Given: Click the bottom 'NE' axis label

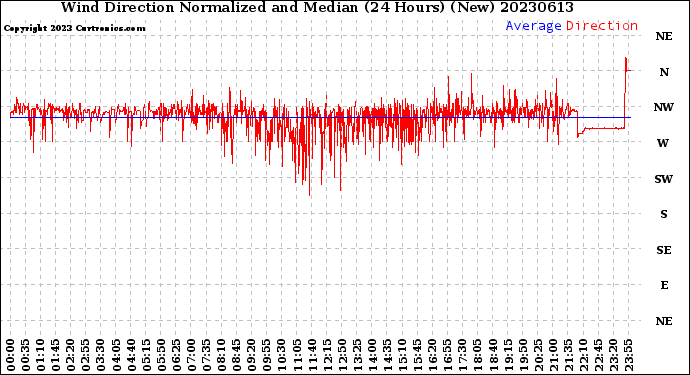Looking at the screenshot, I should [664, 321].
